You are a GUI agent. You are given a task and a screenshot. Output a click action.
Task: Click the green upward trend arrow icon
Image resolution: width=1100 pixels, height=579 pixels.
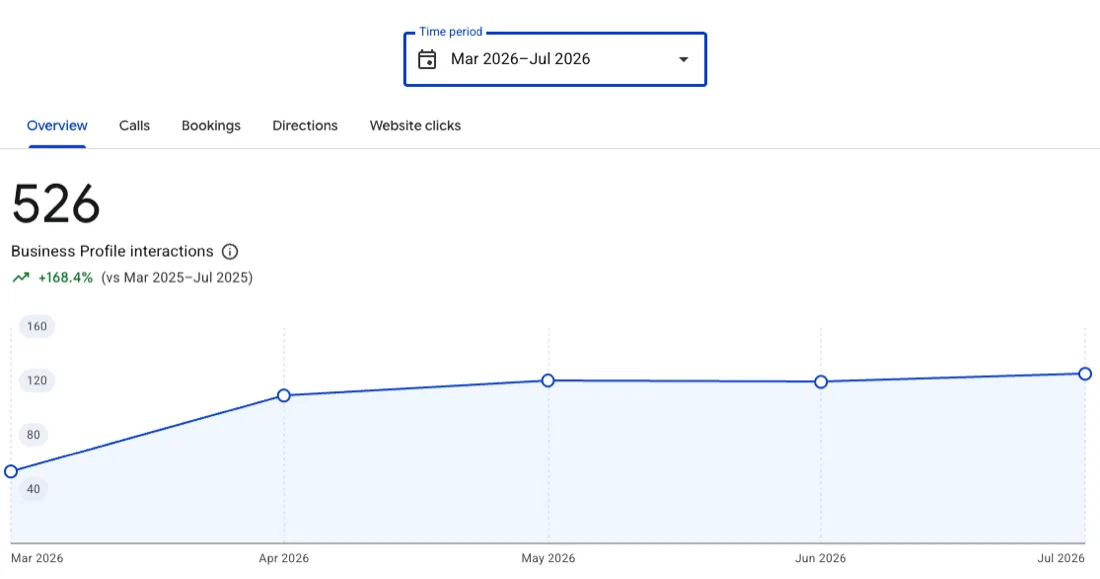[21, 277]
